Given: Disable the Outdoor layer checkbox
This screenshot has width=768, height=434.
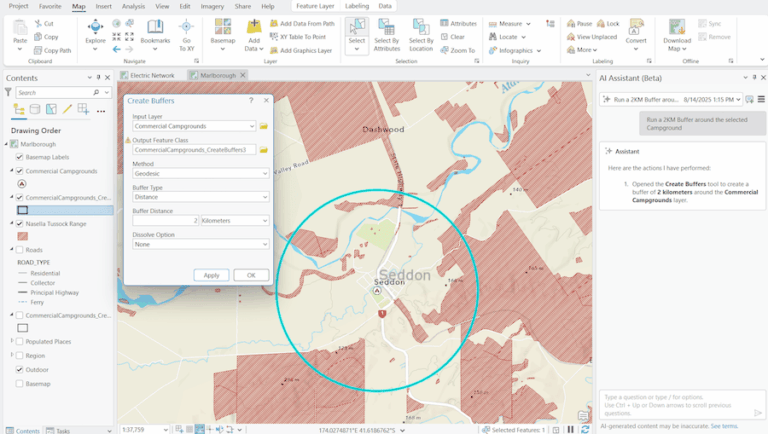Looking at the screenshot, I should point(20,370).
